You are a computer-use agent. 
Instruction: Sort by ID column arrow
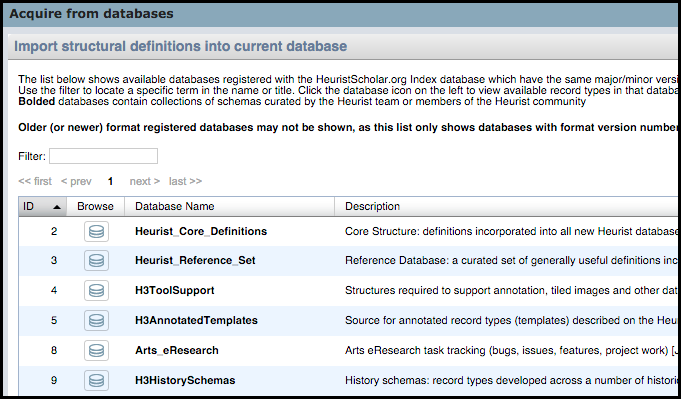[56, 207]
